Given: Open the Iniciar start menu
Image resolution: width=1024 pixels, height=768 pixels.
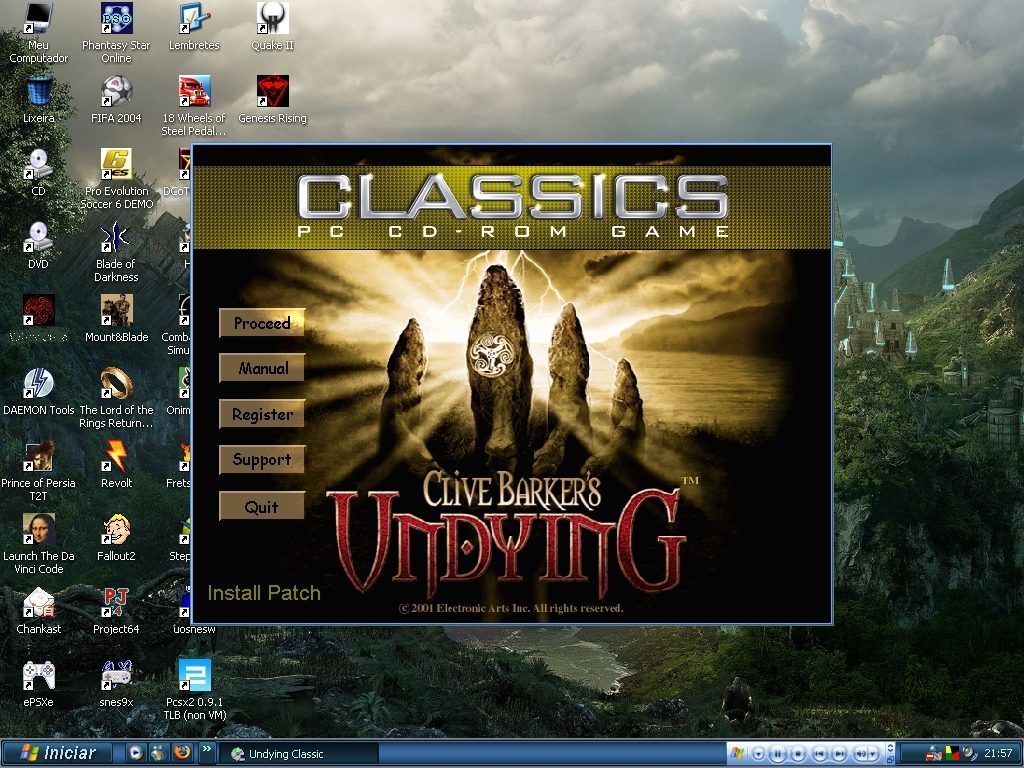Looking at the screenshot, I should pos(59,753).
